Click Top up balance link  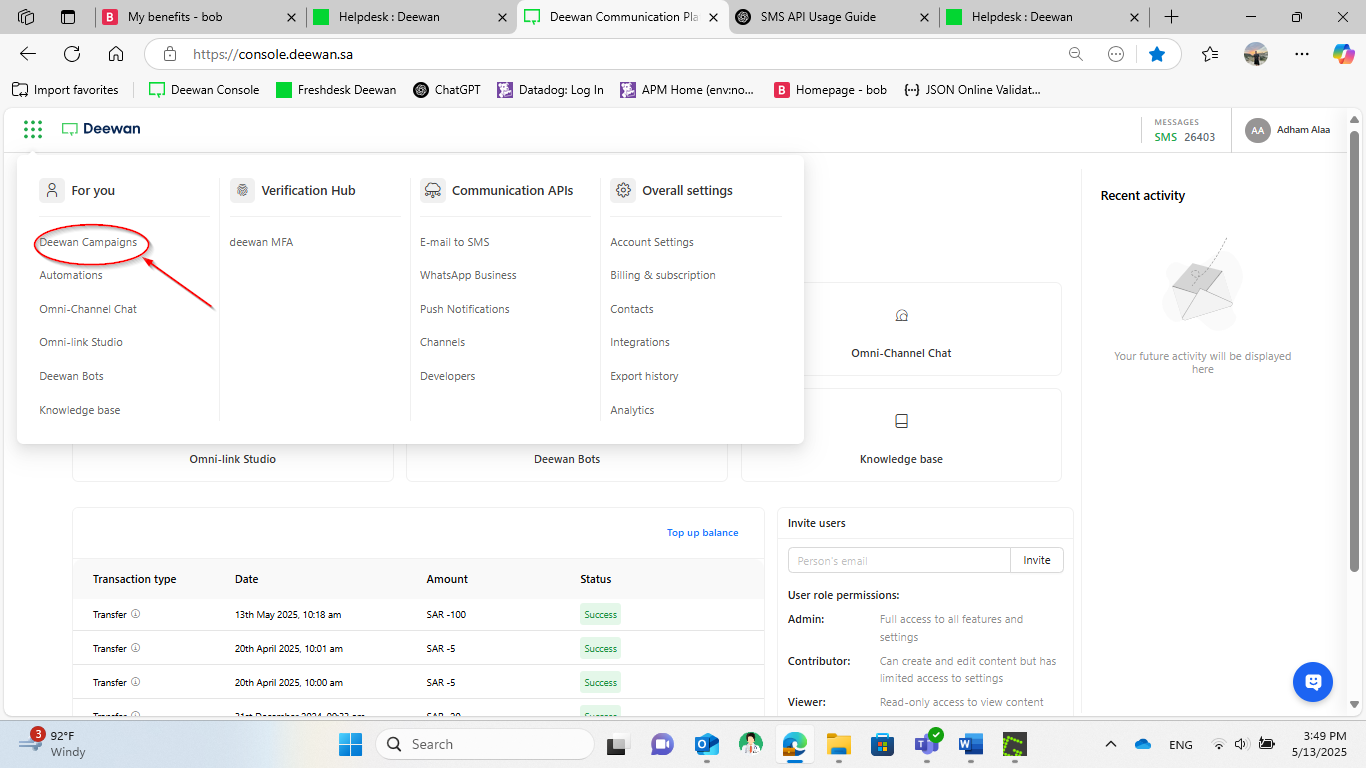tap(703, 533)
